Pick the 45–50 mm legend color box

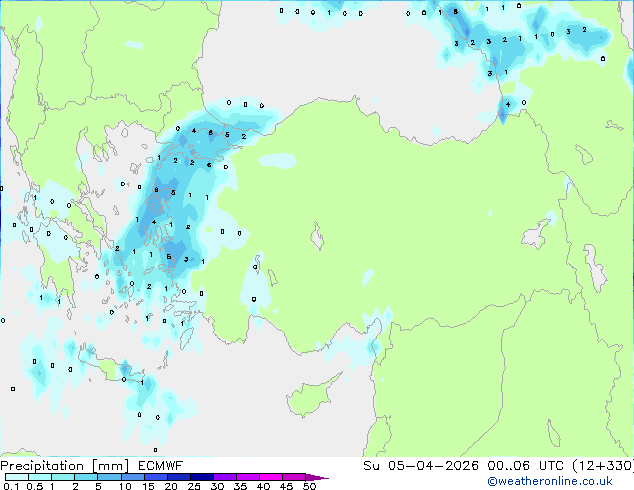pyautogui.click(x=294, y=477)
